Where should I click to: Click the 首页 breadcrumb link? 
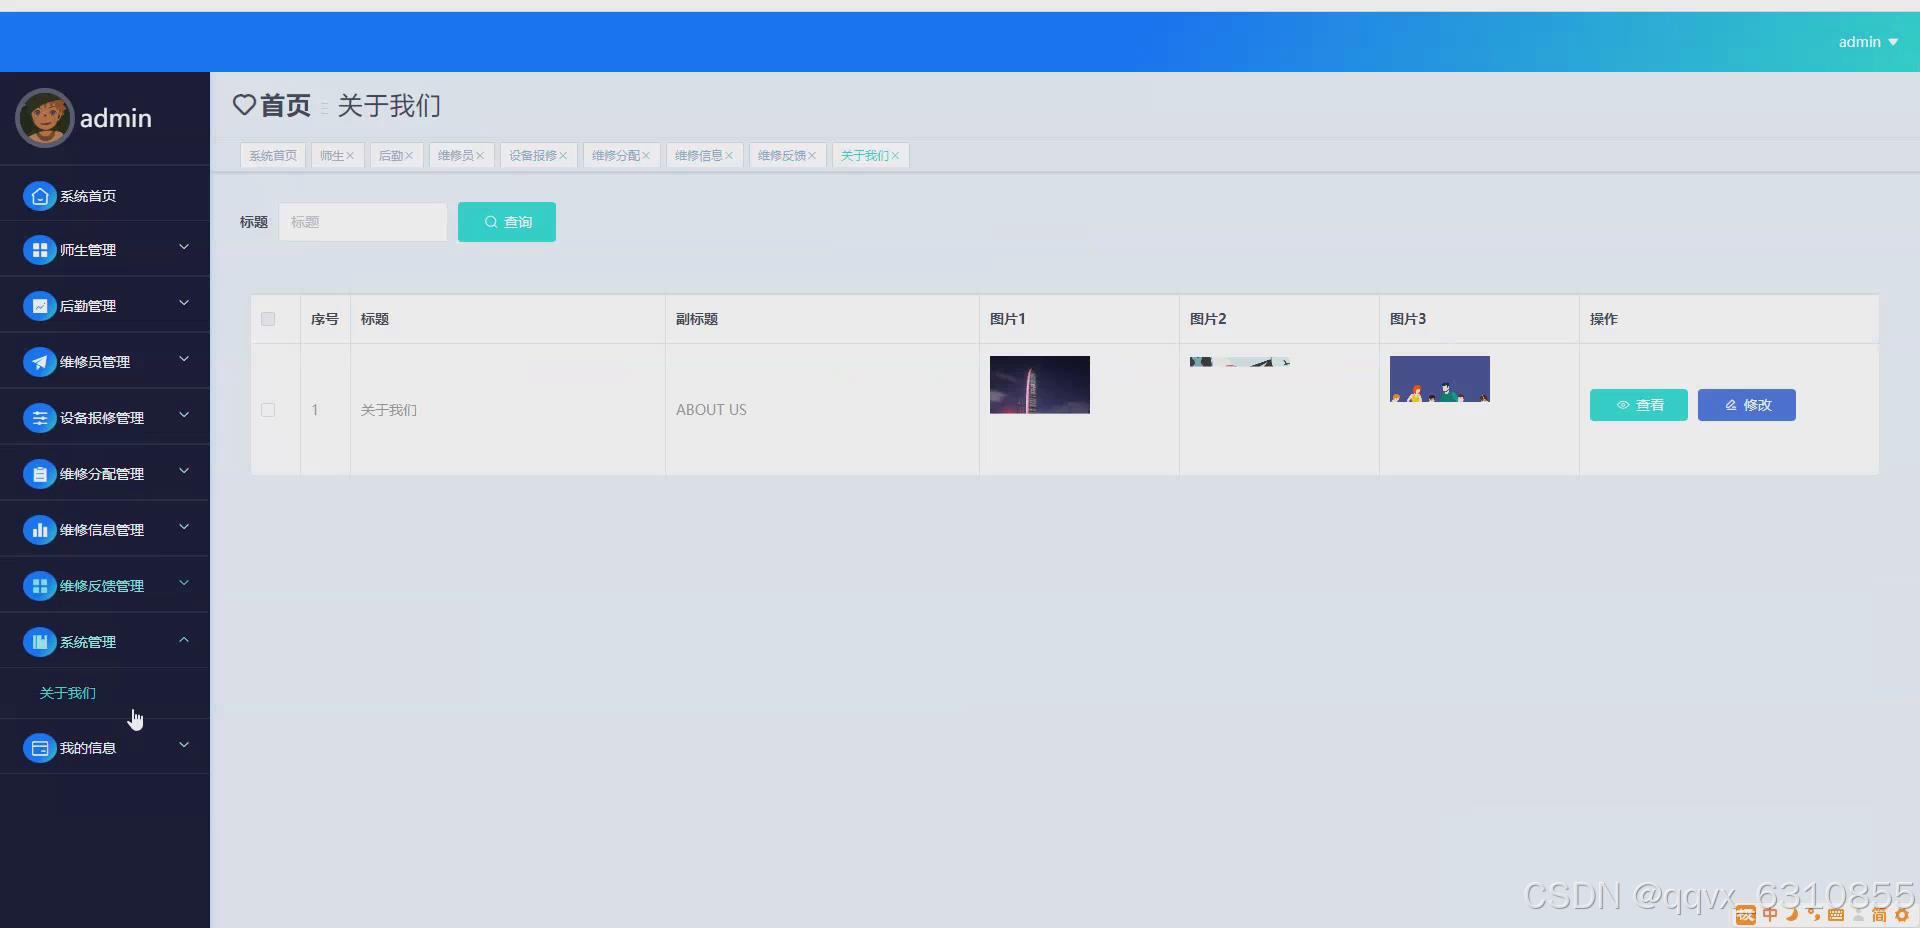pyautogui.click(x=285, y=105)
